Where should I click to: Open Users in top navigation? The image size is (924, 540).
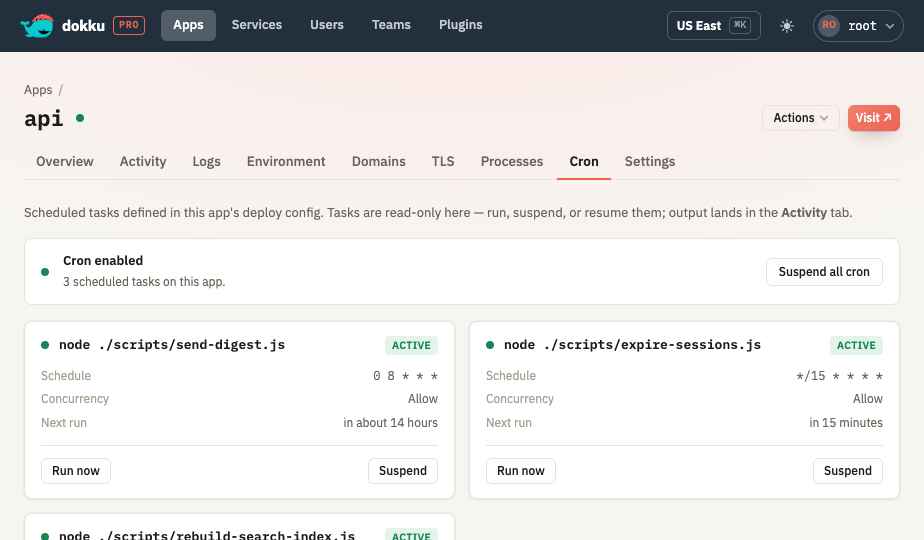coord(327,25)
